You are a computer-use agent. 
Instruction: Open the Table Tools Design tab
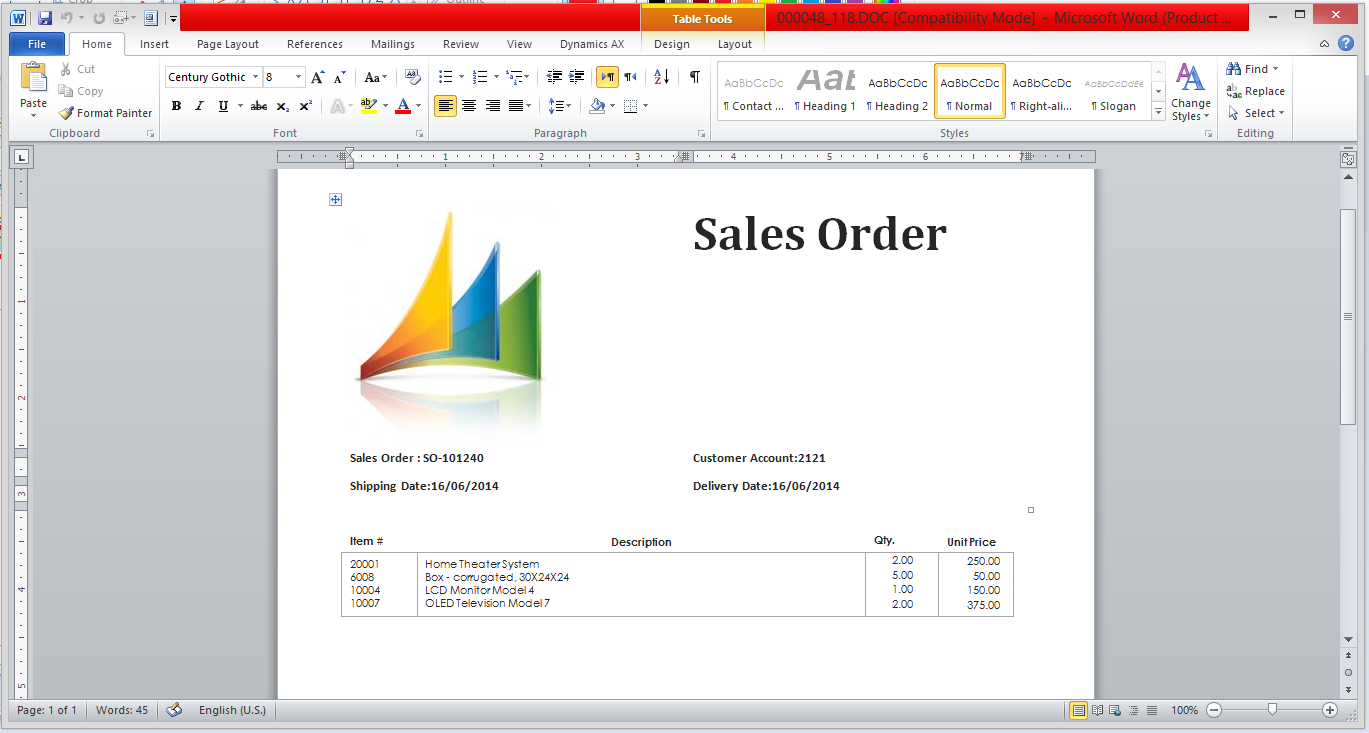(673, 44)
